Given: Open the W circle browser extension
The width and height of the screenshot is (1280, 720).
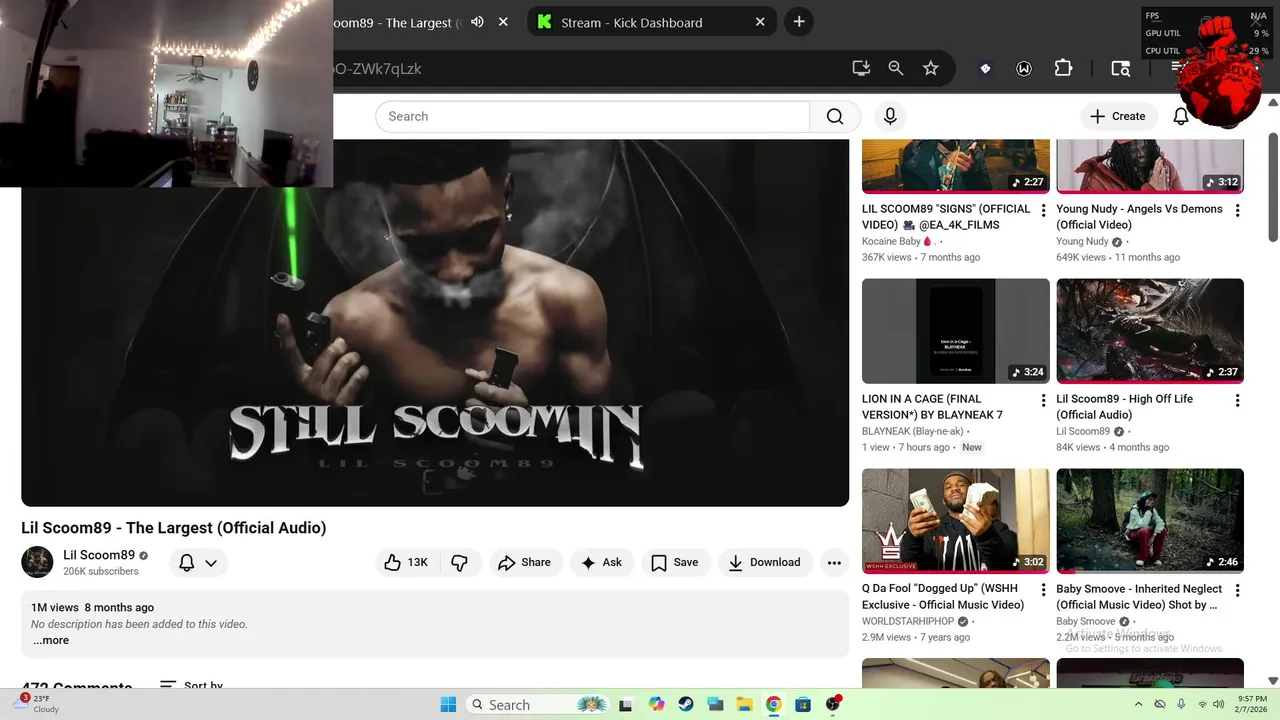Looking at the screenshot, I should (x=1024, y=68).
